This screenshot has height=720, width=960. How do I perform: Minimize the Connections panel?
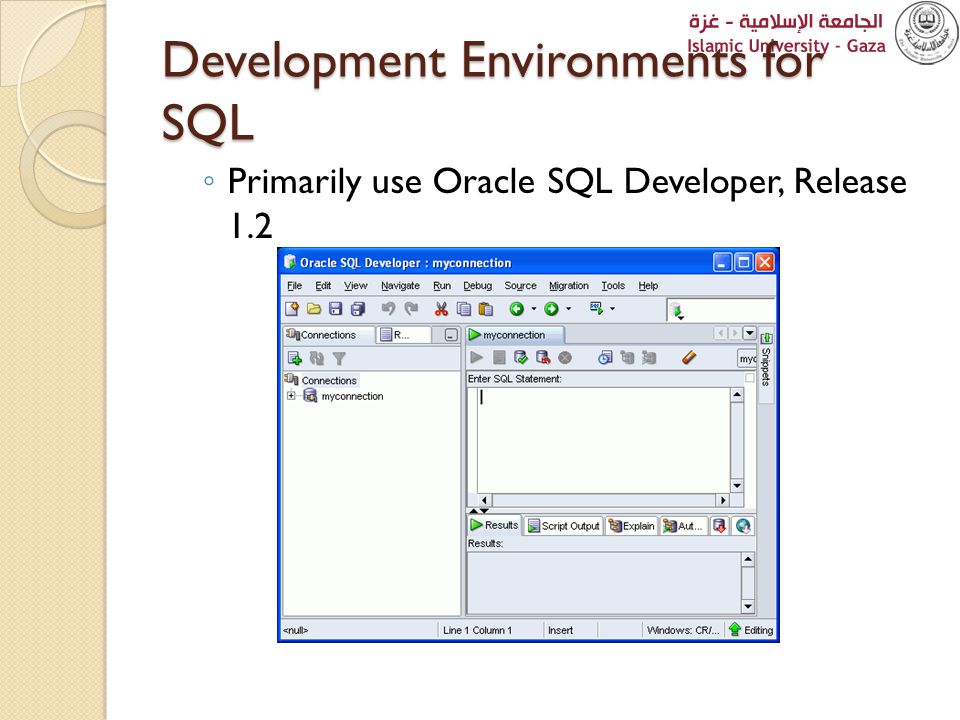pyautogui.click(x=451, y=335)
